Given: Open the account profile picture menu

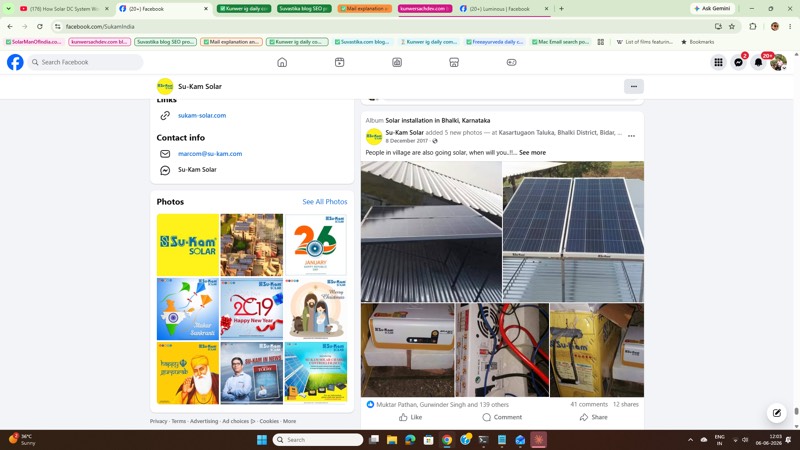Looking at the screenshot, I should [x=778, y=62].
